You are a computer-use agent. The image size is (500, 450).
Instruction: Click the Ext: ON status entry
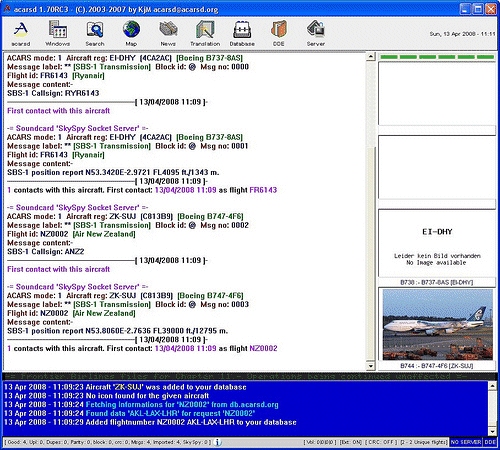point(351,442)
